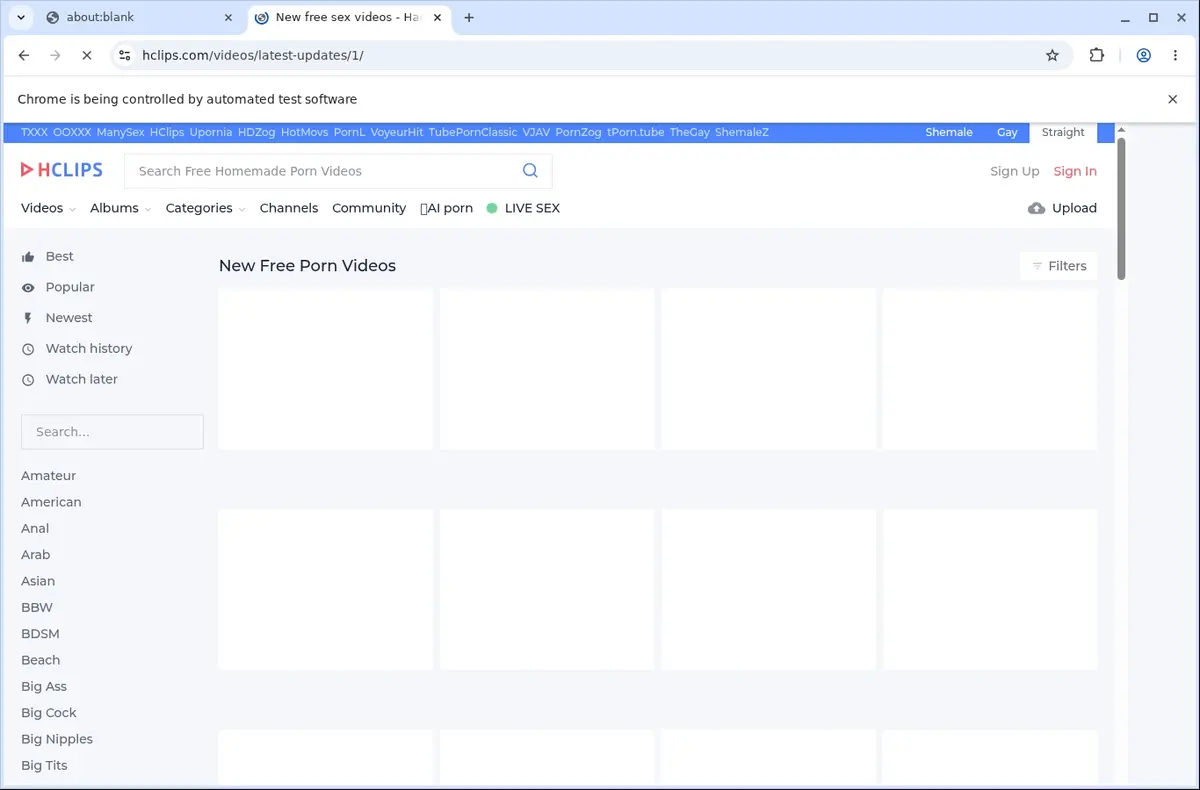Click the HClips logo

tap(62, 170)
